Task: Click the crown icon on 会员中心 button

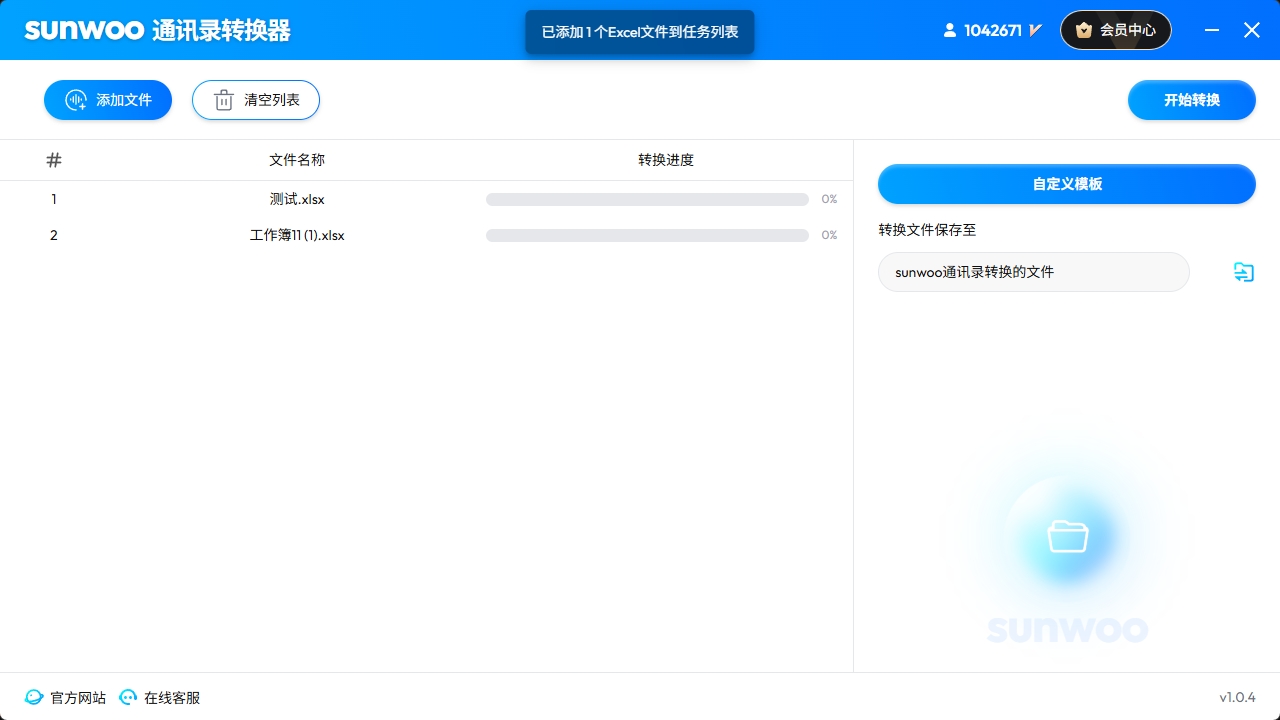Action: 1085,30
